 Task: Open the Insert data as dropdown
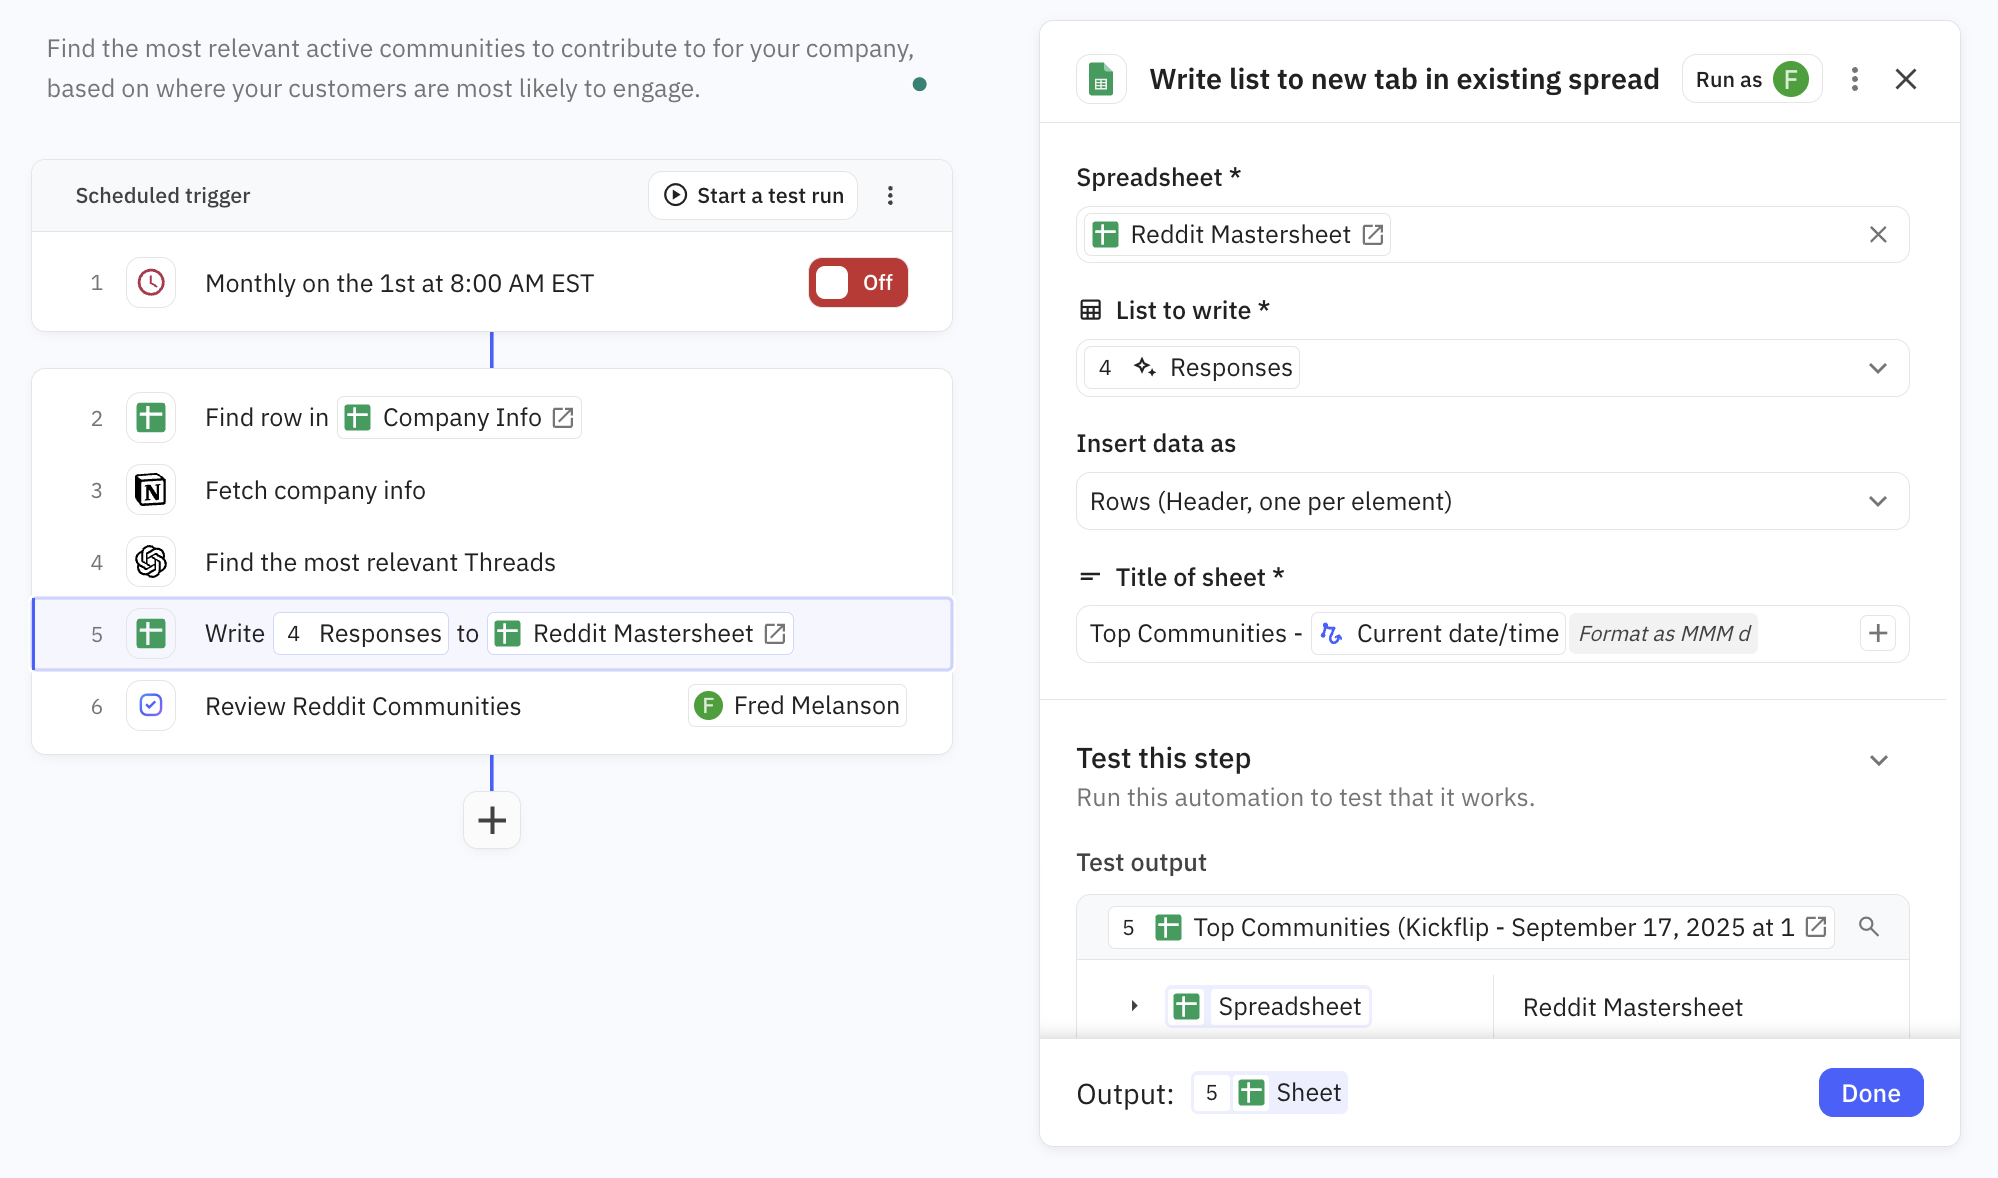pos(1877,501)
